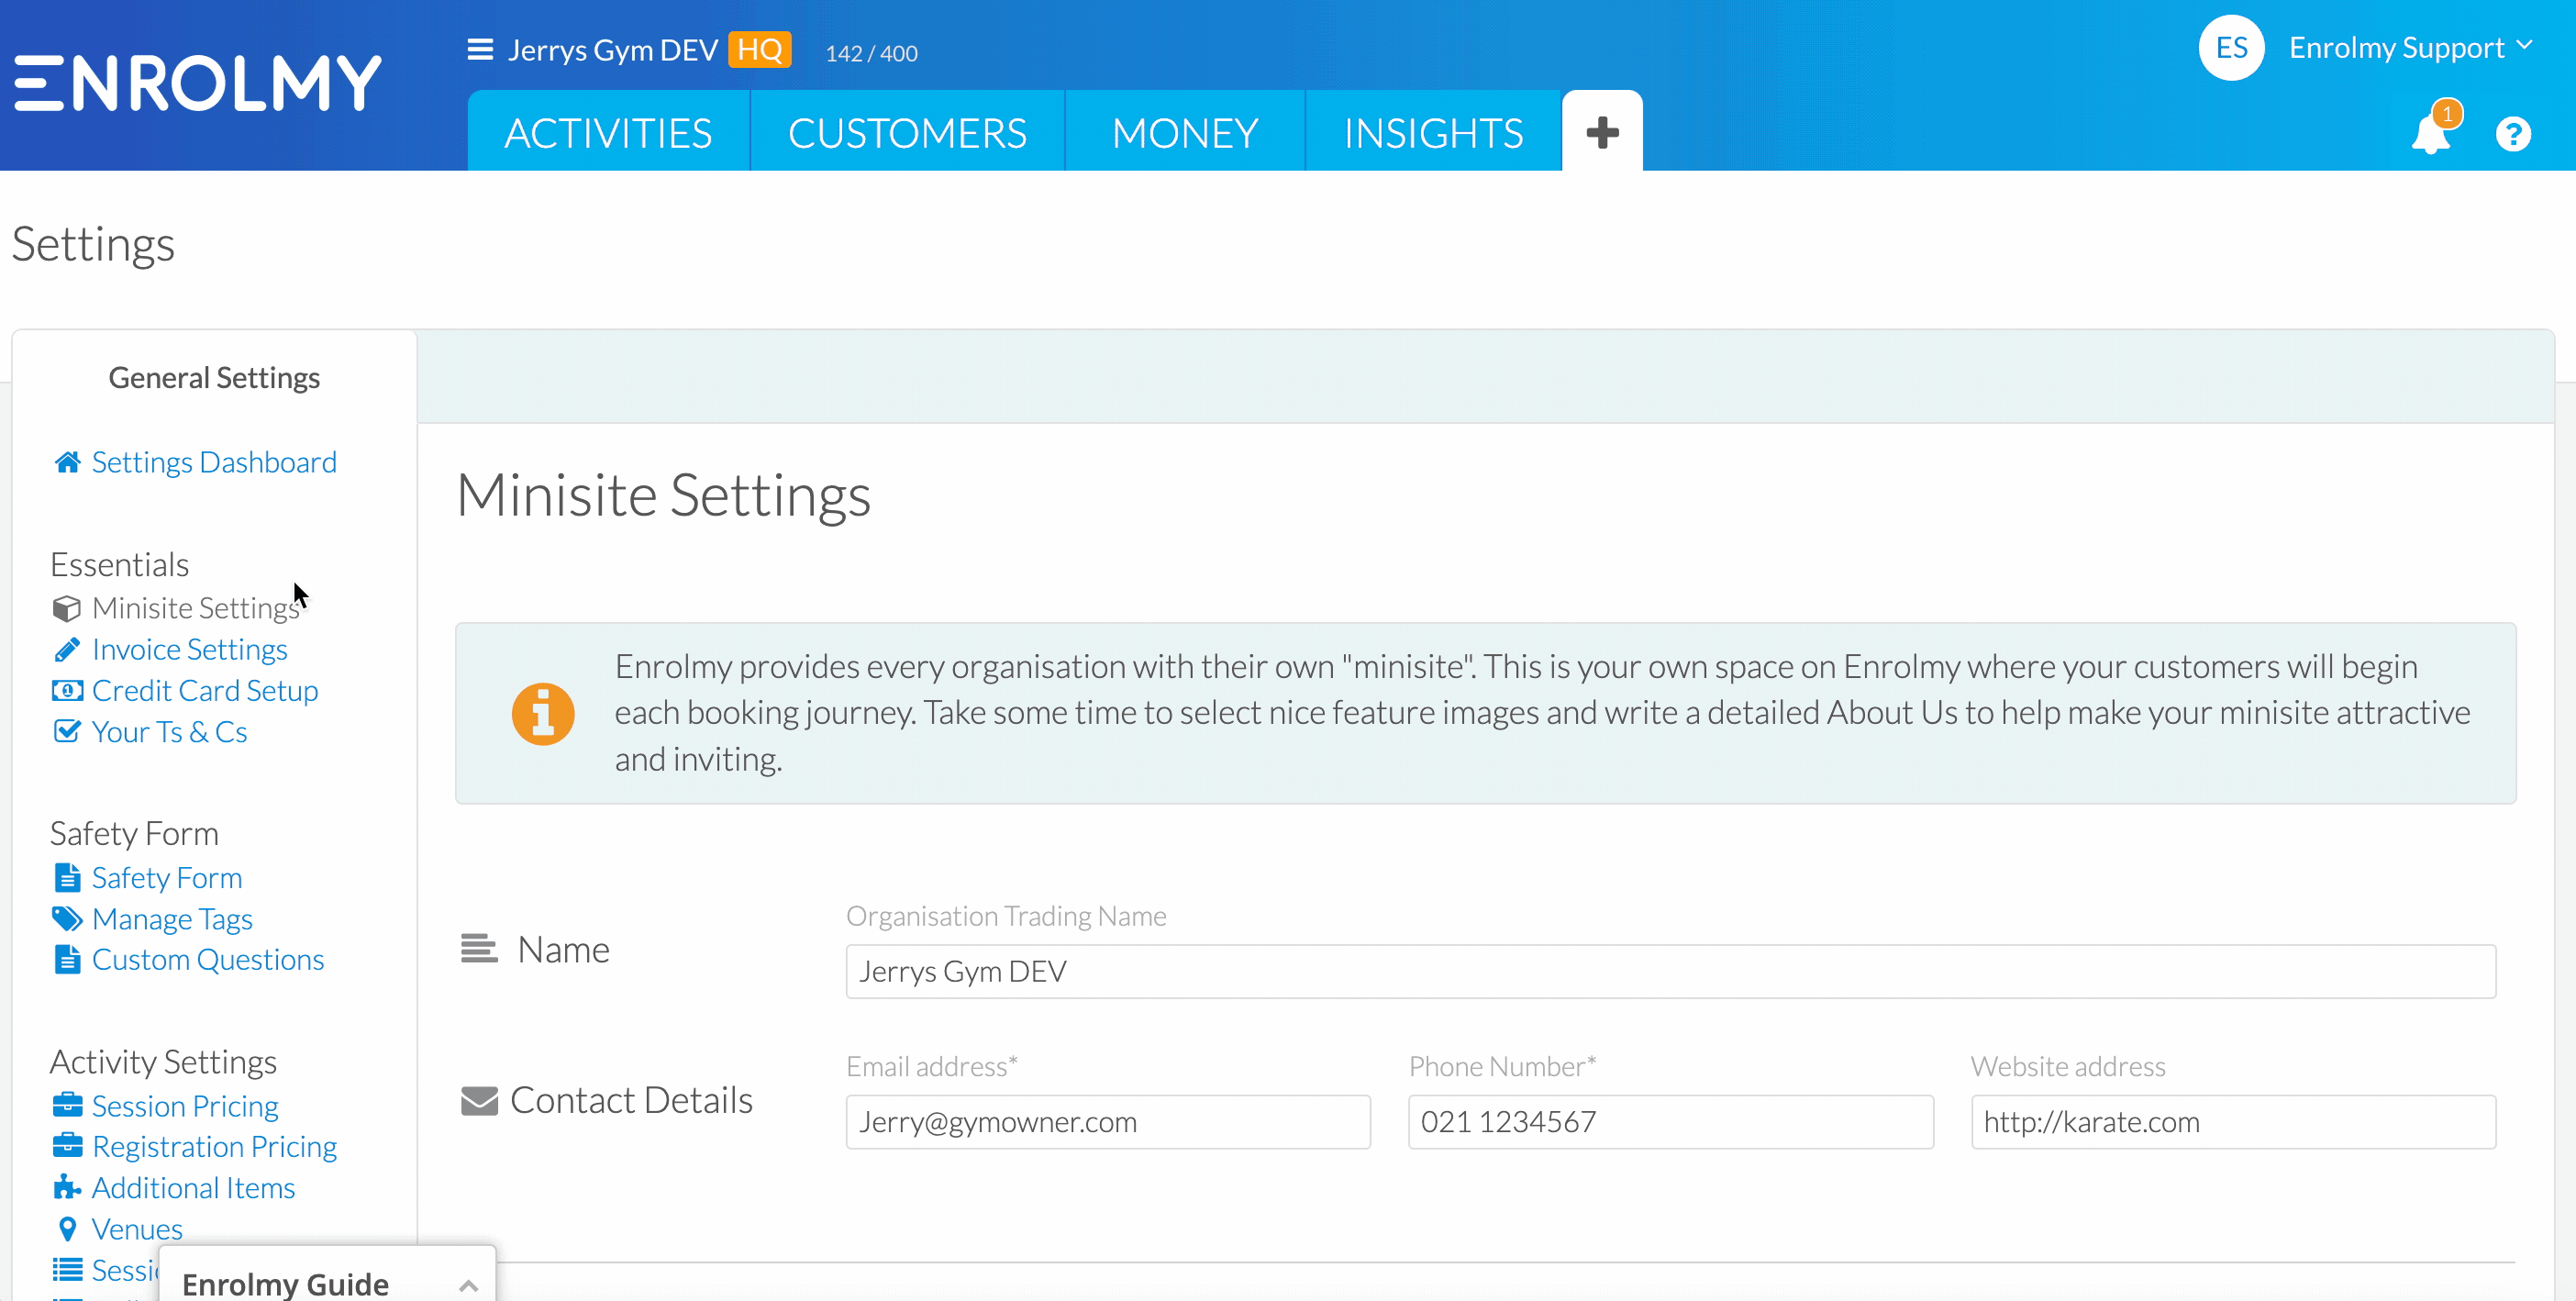
Task: Open the hamburger menu beside Jerrys Gym DEV
Action: point(480,50)
